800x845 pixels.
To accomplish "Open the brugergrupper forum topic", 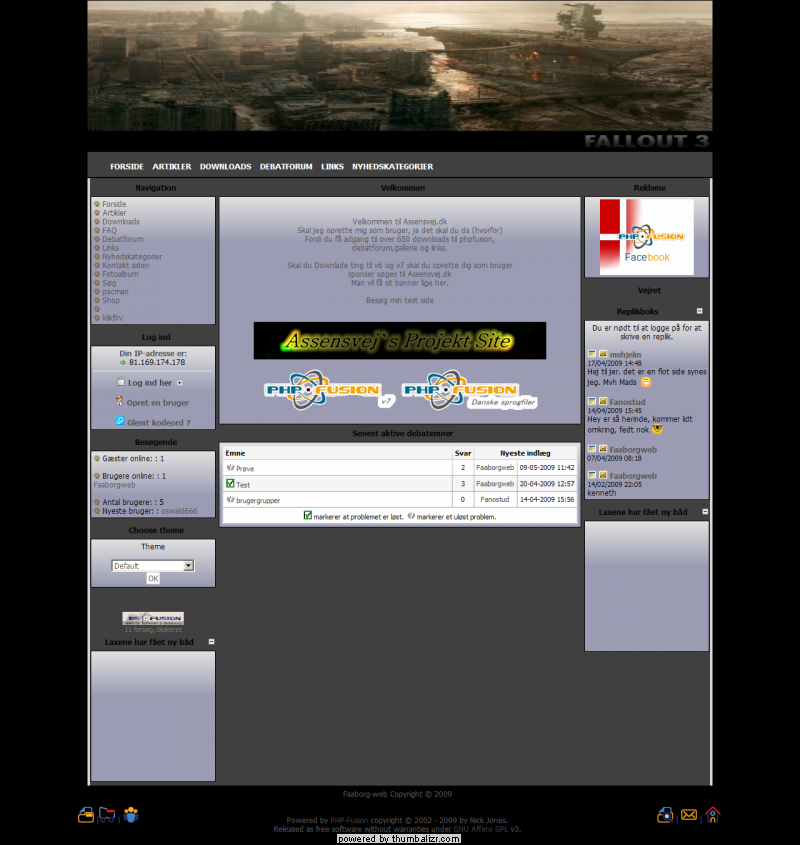I will (258, 500).
